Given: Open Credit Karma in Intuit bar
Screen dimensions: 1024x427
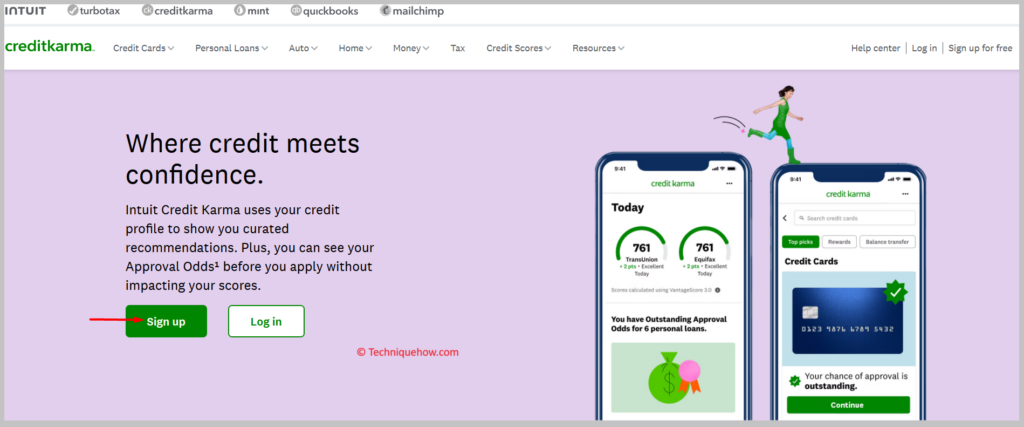Looking at the screenshot, I should point(178,11).
